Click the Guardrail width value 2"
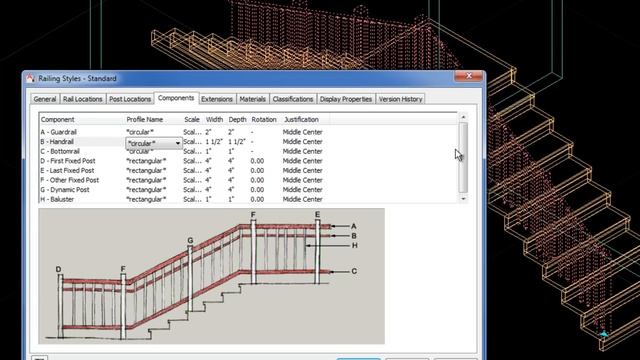Image resolution: width=640 pixels, height=360 pixels. [208, 132]
